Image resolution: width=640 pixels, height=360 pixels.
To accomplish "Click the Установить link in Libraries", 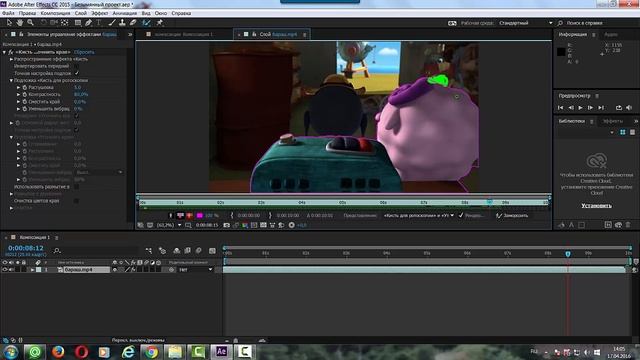I will point(596,205).
